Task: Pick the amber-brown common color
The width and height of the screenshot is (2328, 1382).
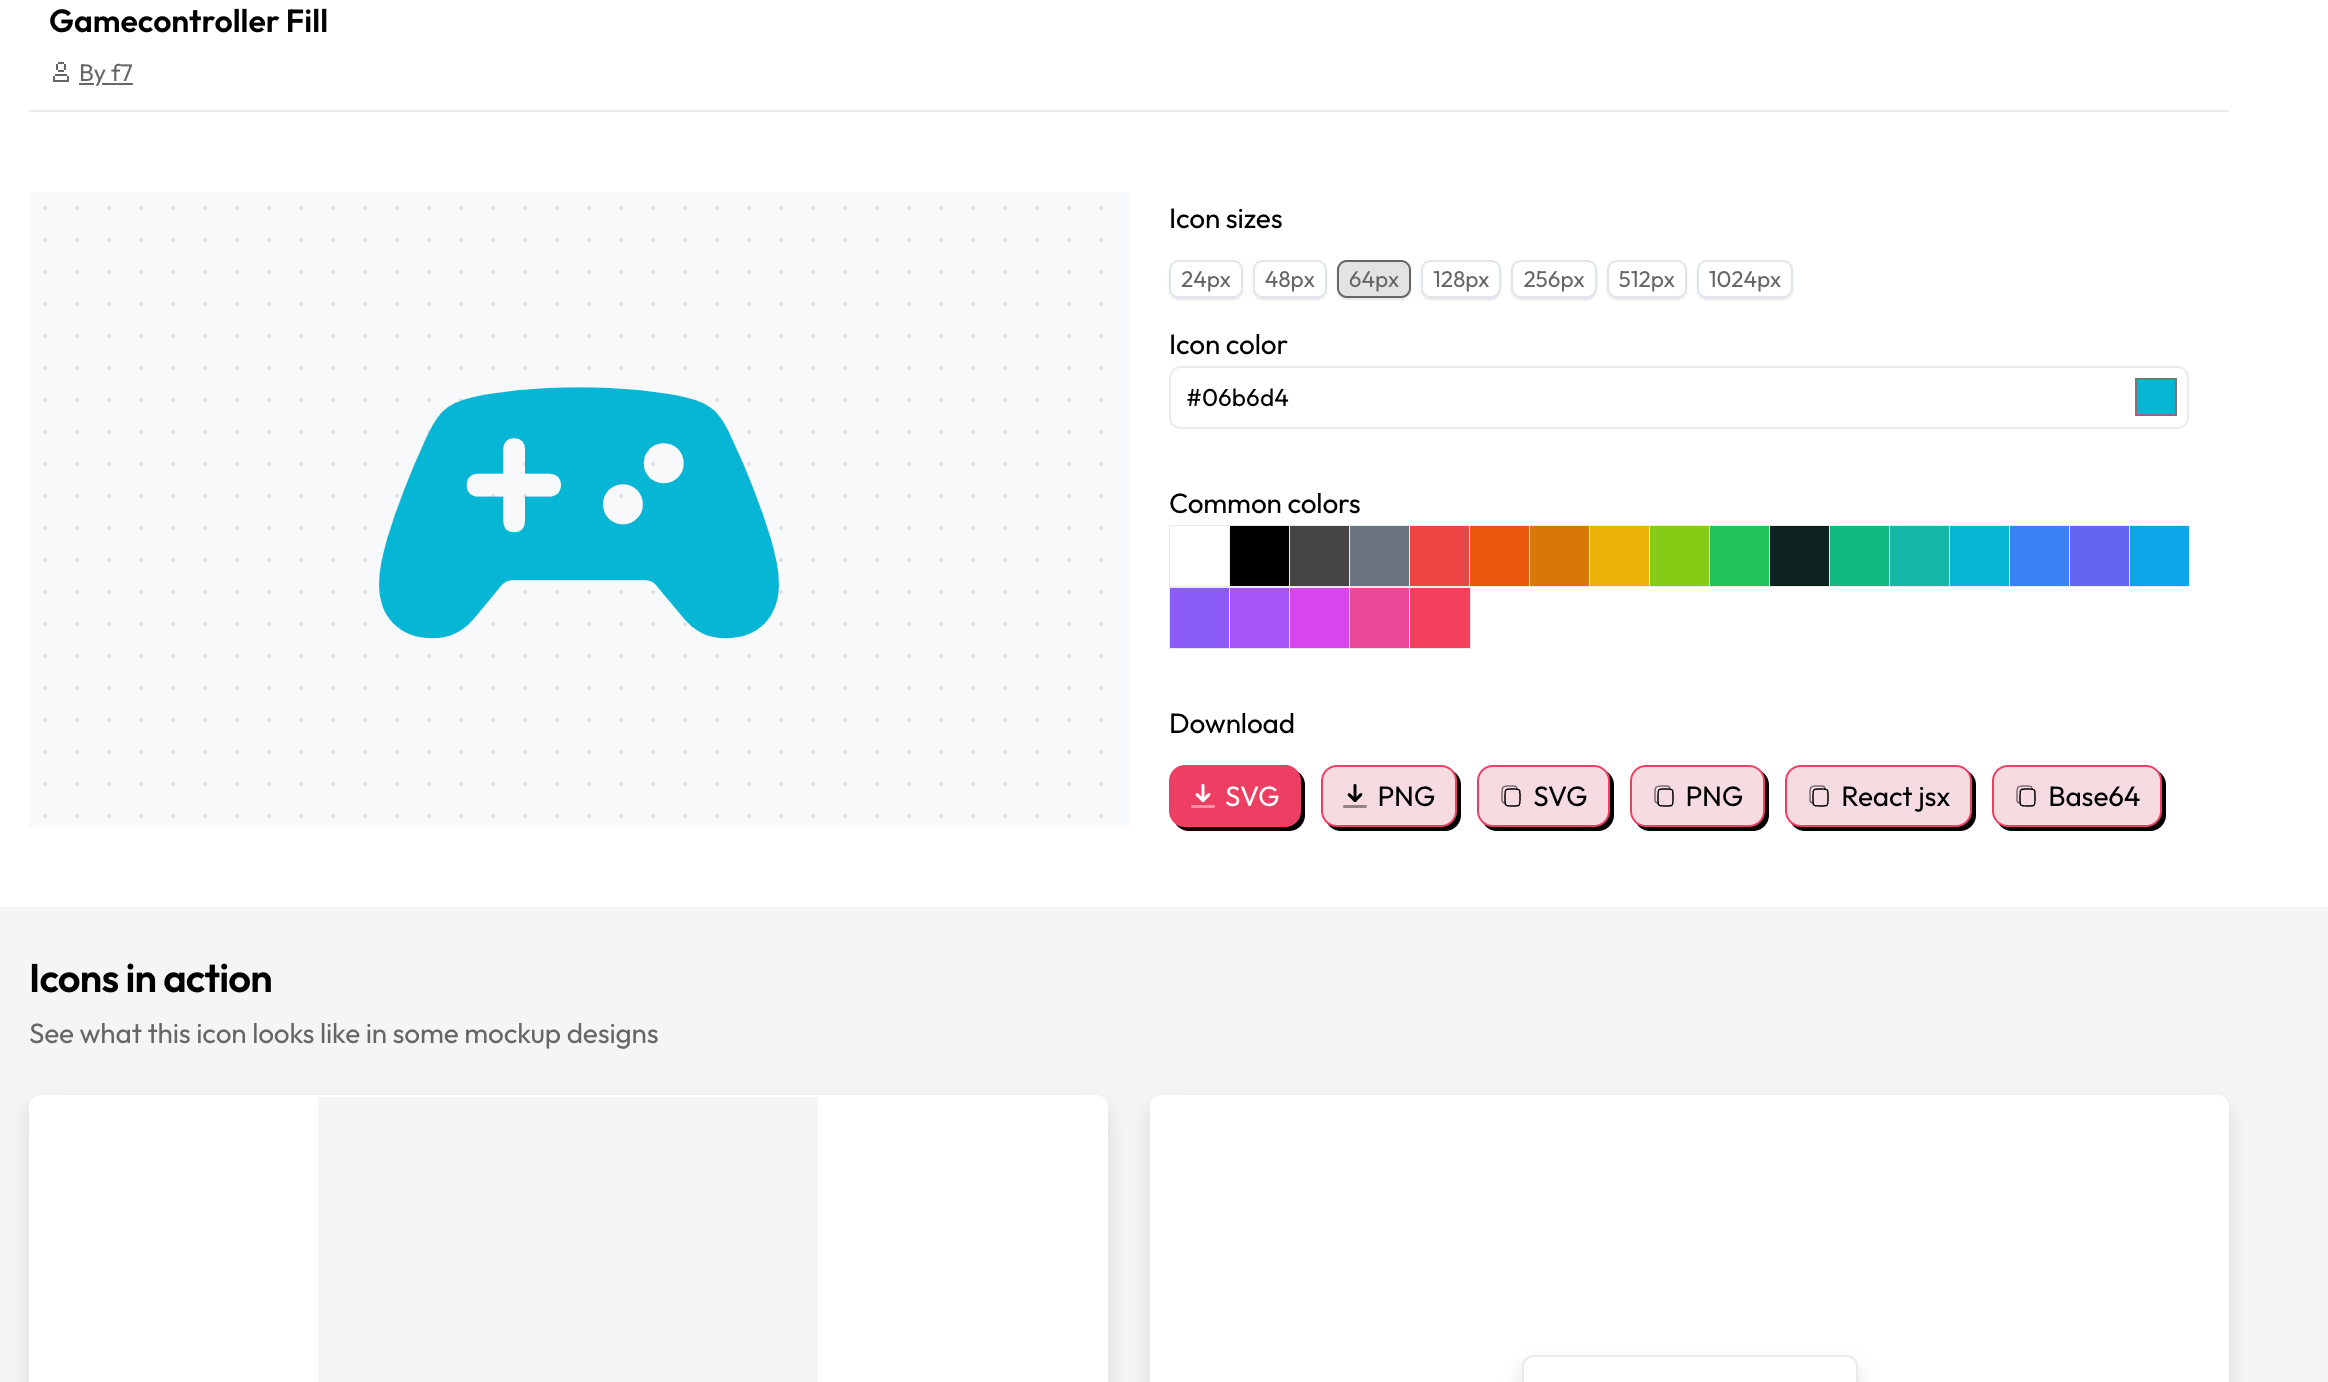Action: (1560, 556)
